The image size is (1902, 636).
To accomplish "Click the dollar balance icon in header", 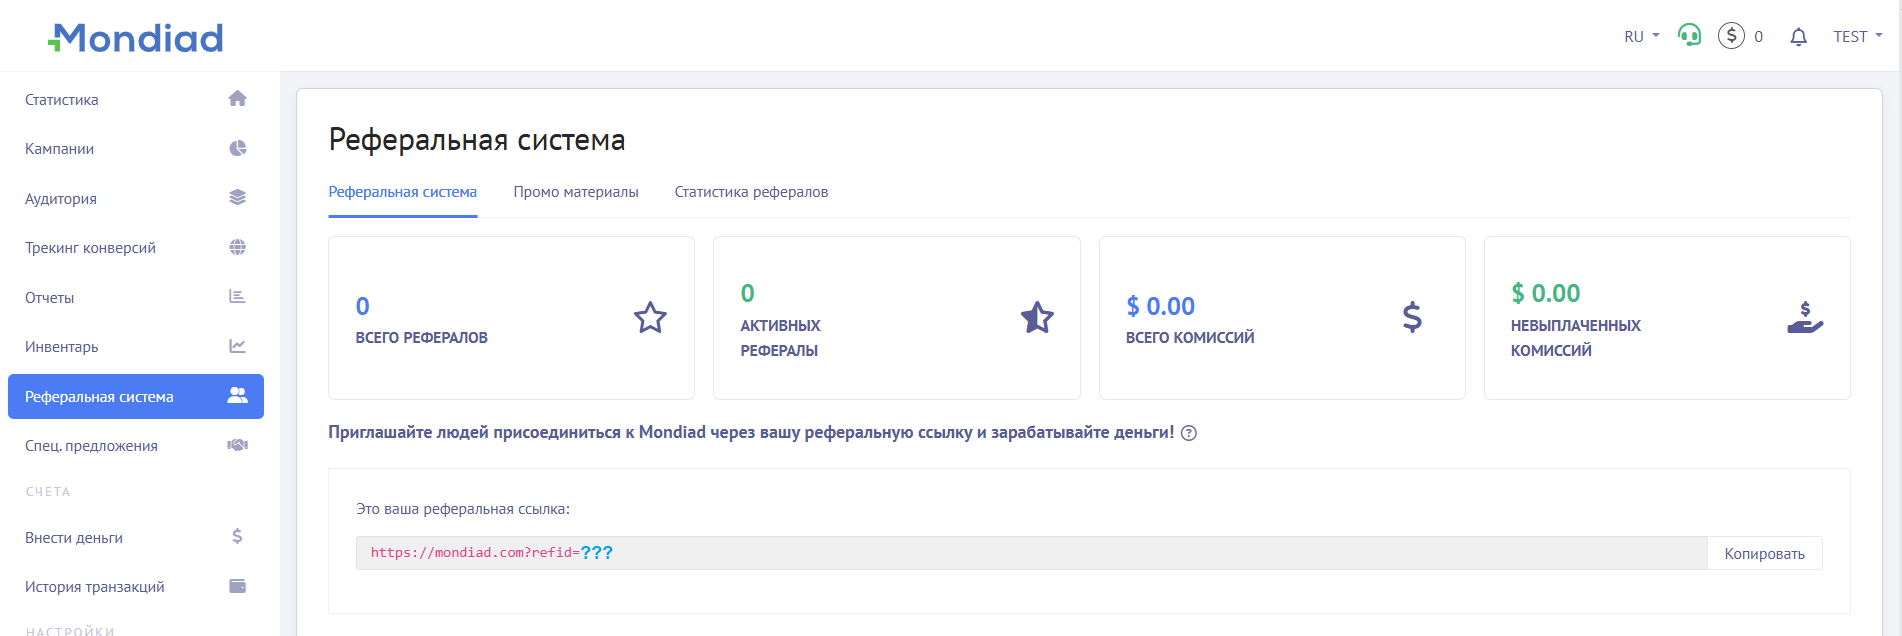I will pyautogui.click(x=1731, y=35).
